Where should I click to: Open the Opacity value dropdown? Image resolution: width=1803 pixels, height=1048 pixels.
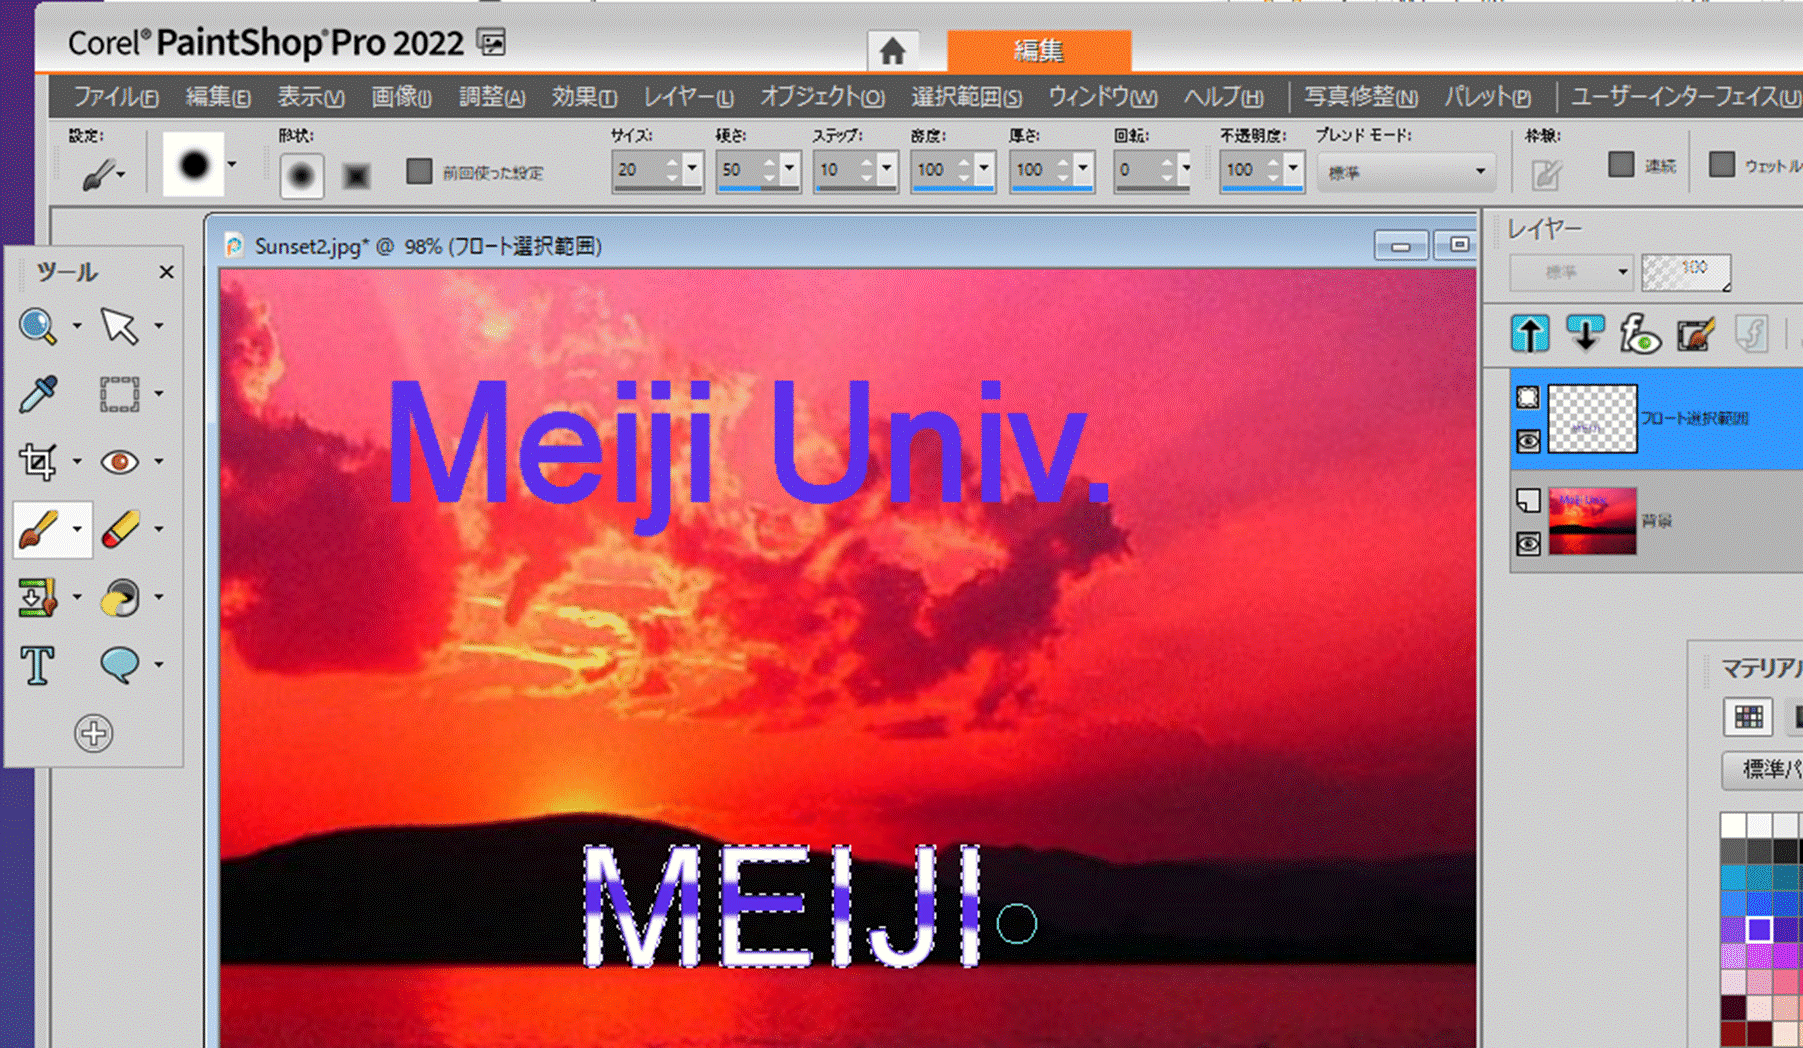point(1293,169)
